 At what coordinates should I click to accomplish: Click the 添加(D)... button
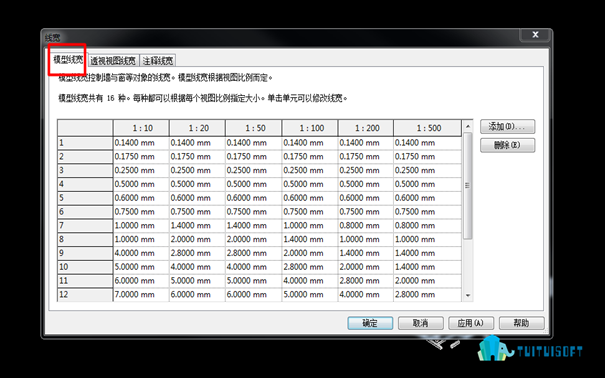point(507,127)
